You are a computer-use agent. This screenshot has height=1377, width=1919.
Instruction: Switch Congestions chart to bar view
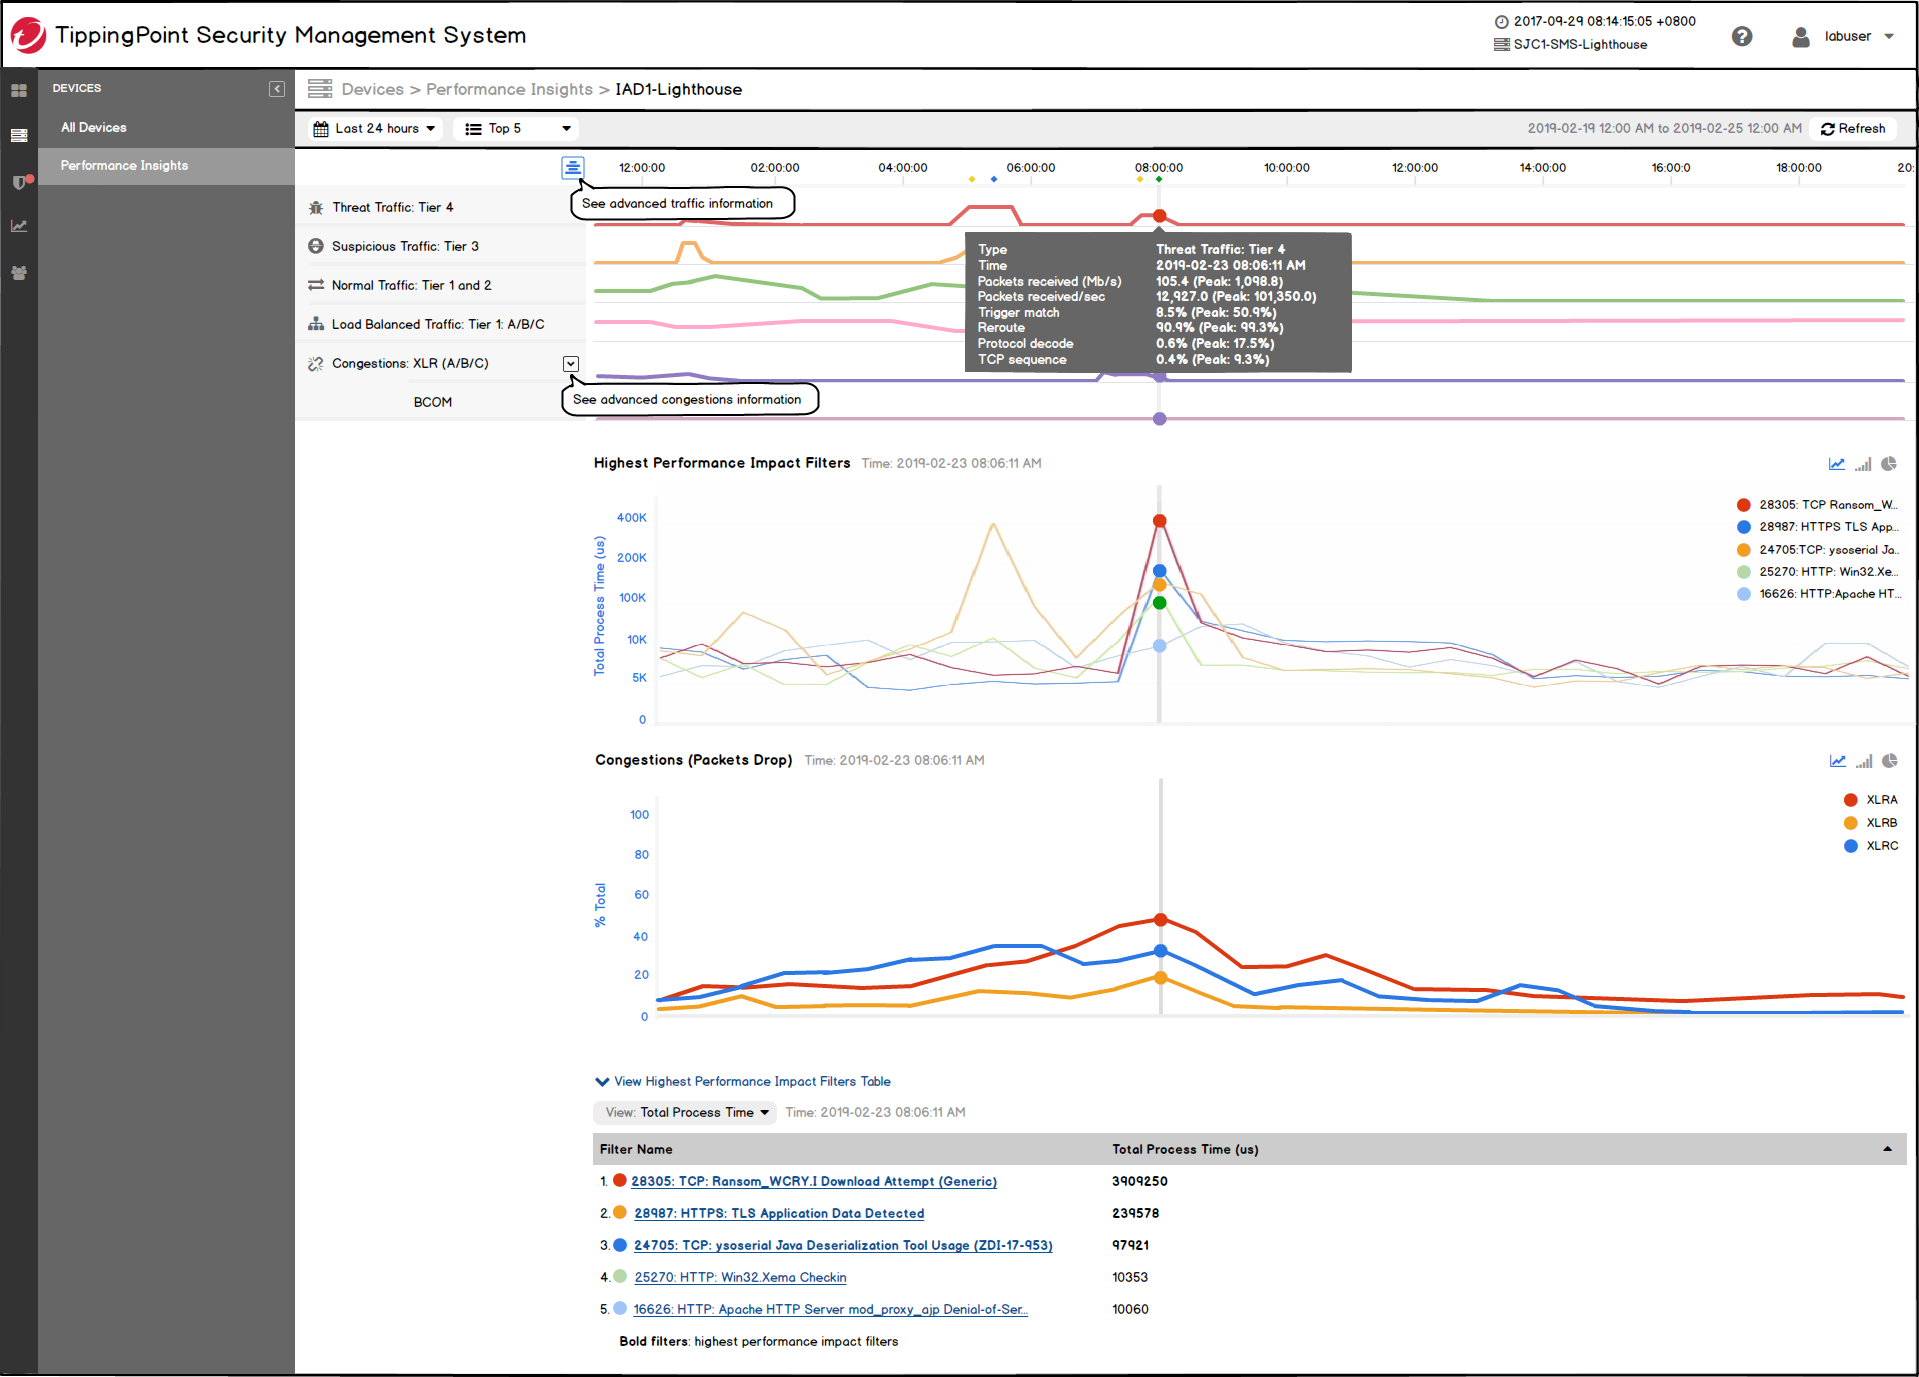[1864, 761]
